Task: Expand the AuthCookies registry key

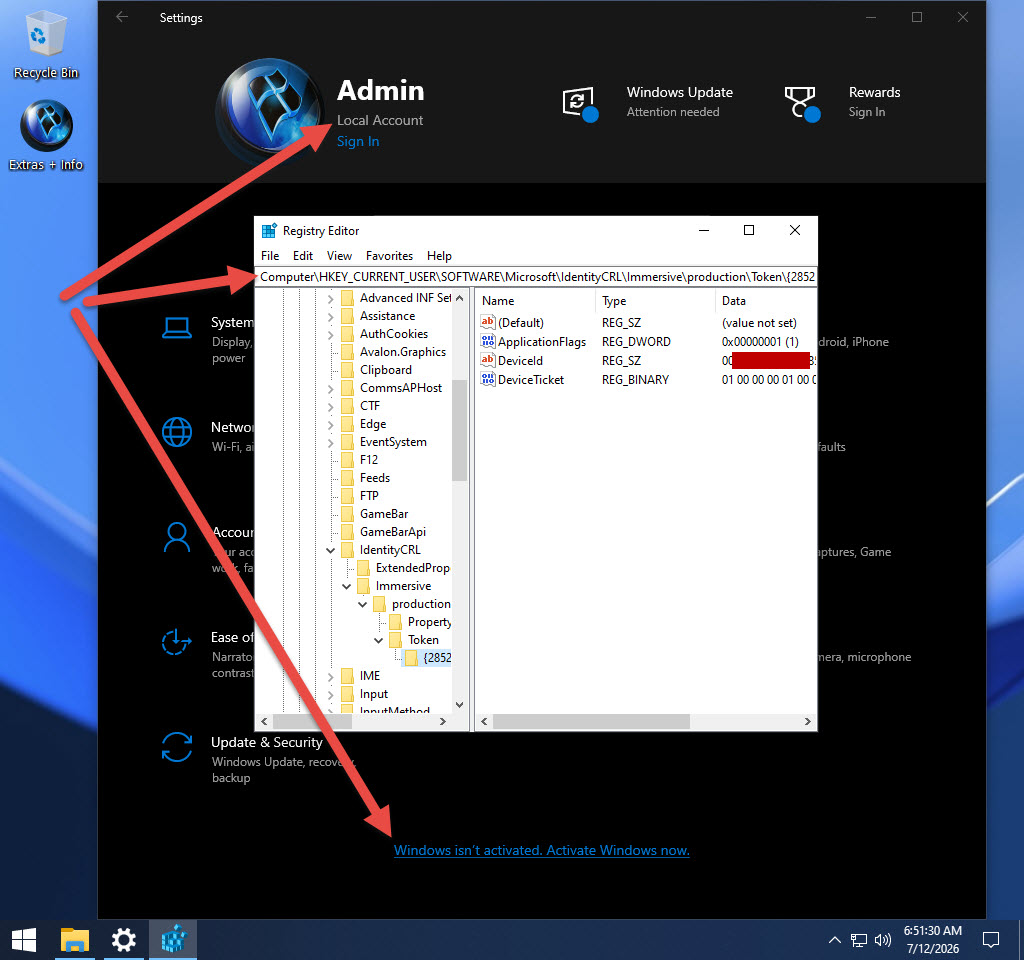Action: click(330, 335)
